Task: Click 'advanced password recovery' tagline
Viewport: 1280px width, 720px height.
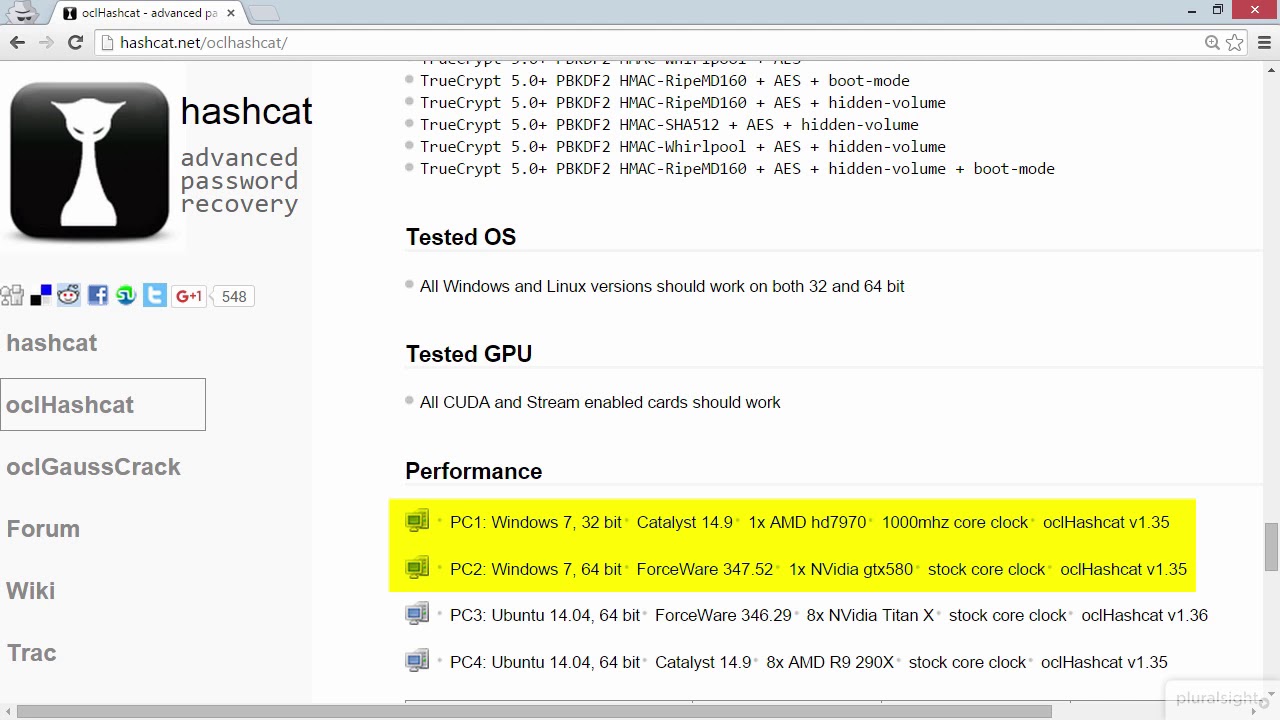Action: coord(240,181)
